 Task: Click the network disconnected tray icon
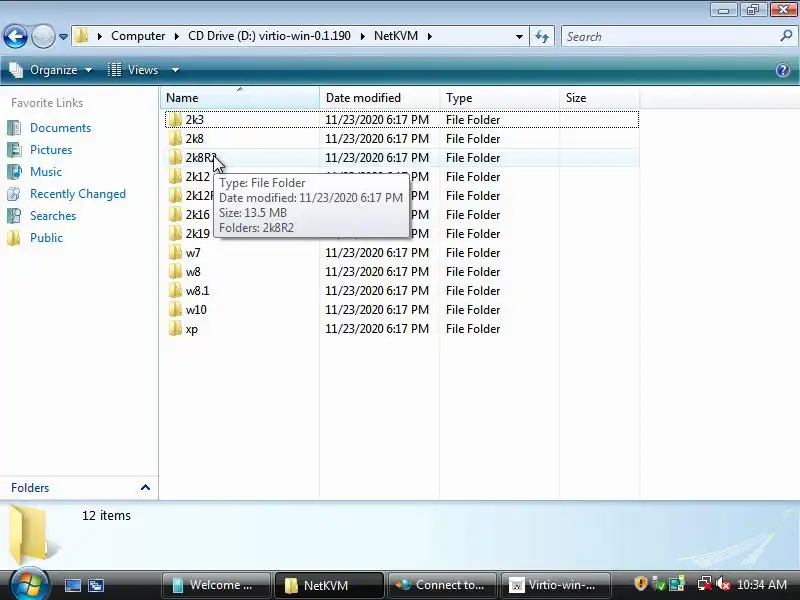[704, 584]
